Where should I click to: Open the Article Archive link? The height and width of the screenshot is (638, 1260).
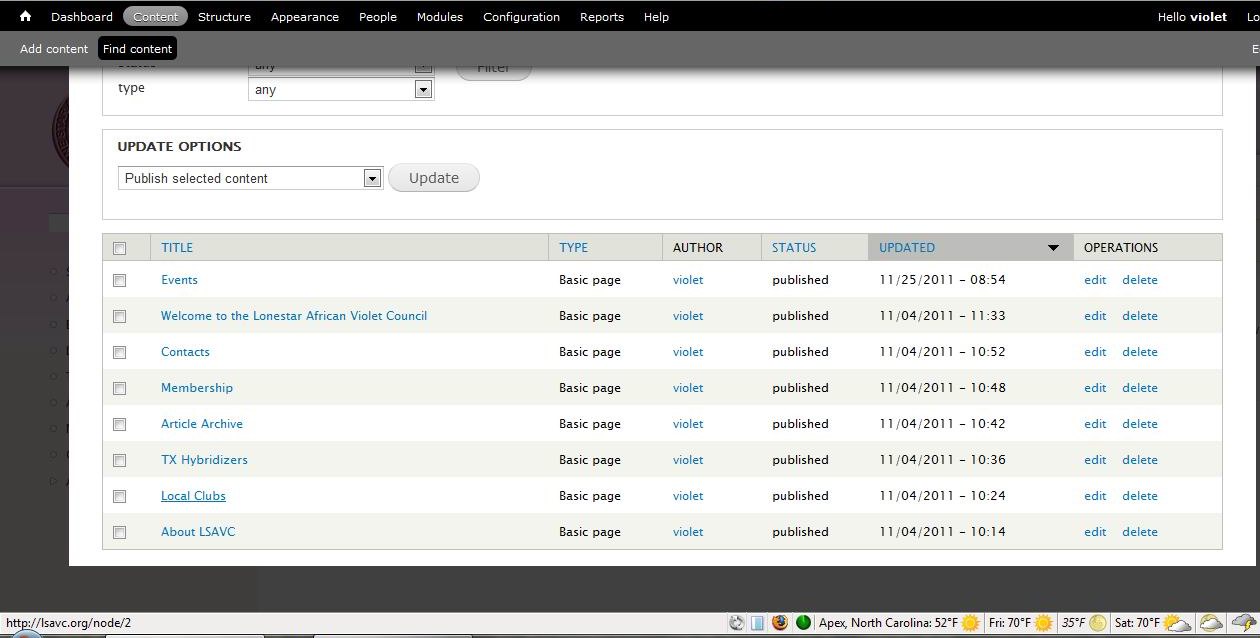202,424
